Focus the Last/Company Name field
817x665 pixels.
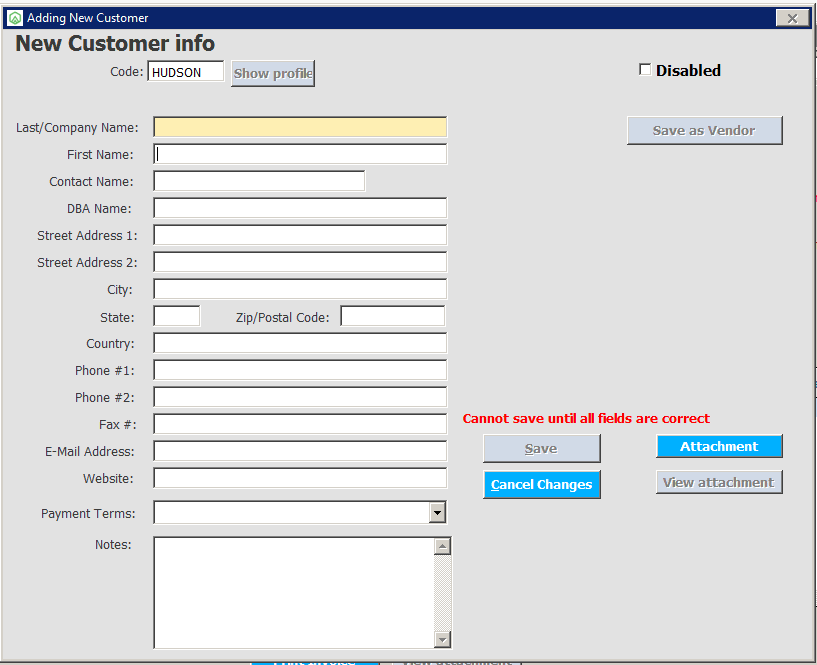300,127
